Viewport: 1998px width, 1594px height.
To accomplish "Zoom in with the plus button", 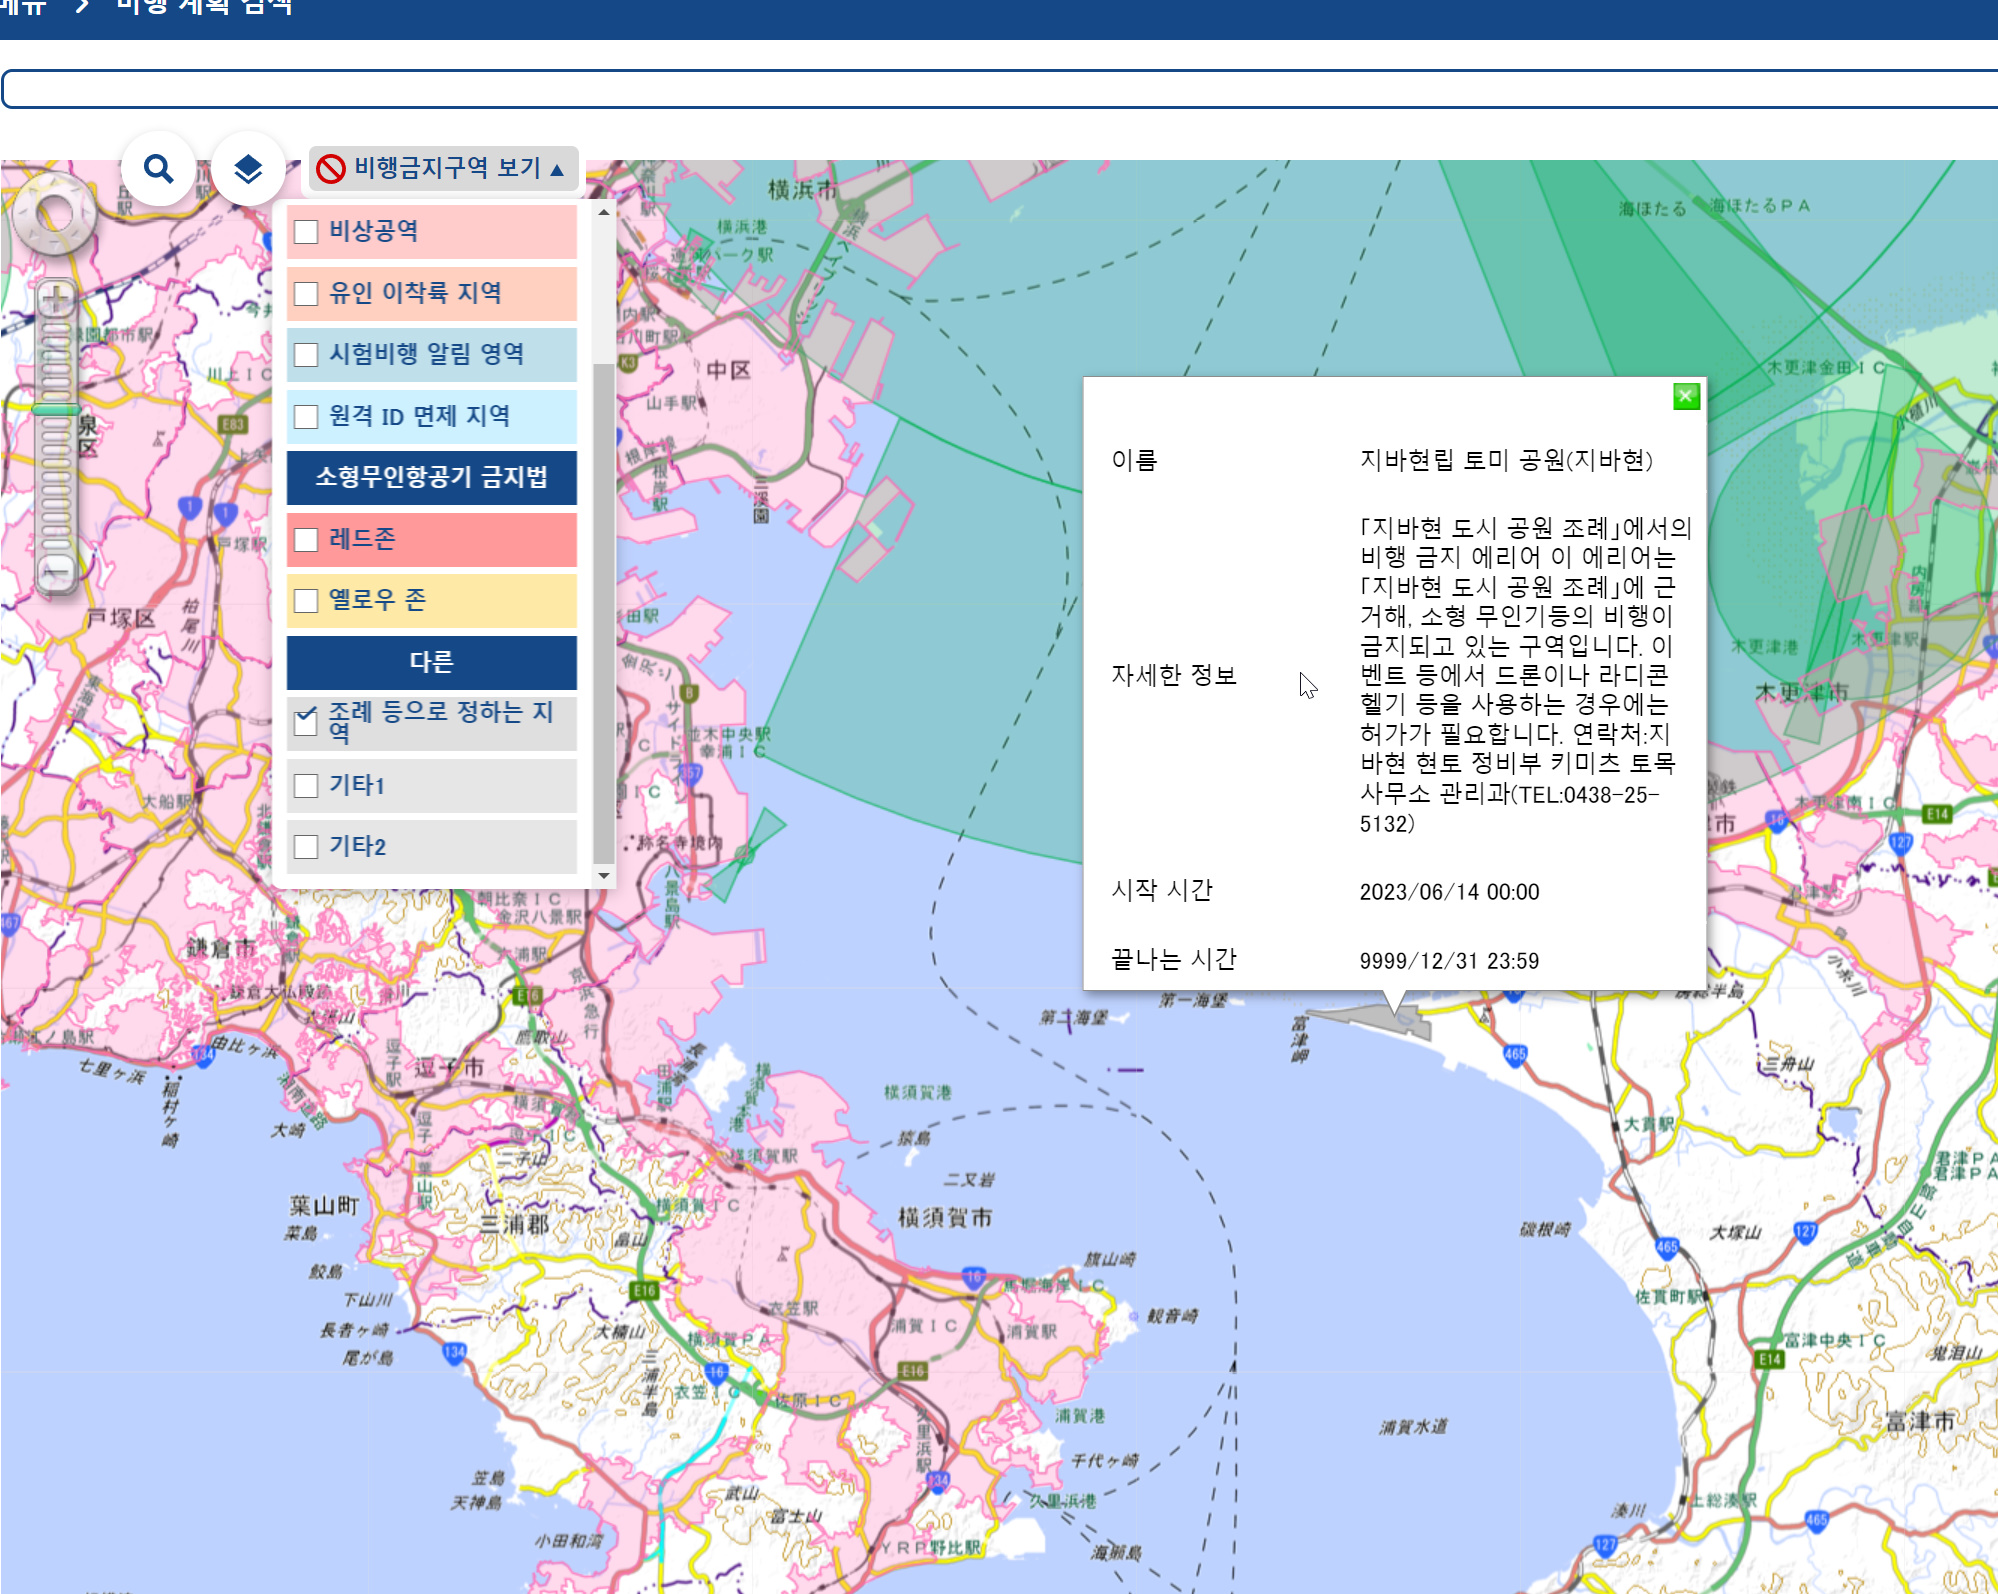I will [57, 297].
